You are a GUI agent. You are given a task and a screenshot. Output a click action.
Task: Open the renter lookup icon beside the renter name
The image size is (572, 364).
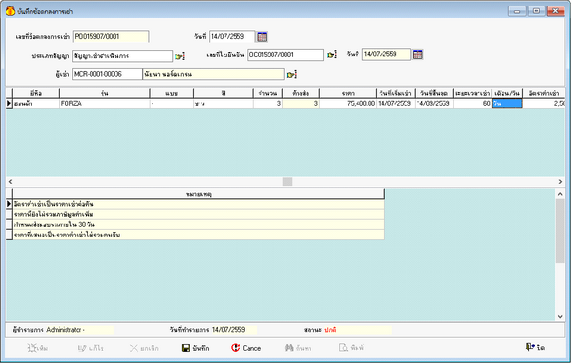click(x=292, y=74)
